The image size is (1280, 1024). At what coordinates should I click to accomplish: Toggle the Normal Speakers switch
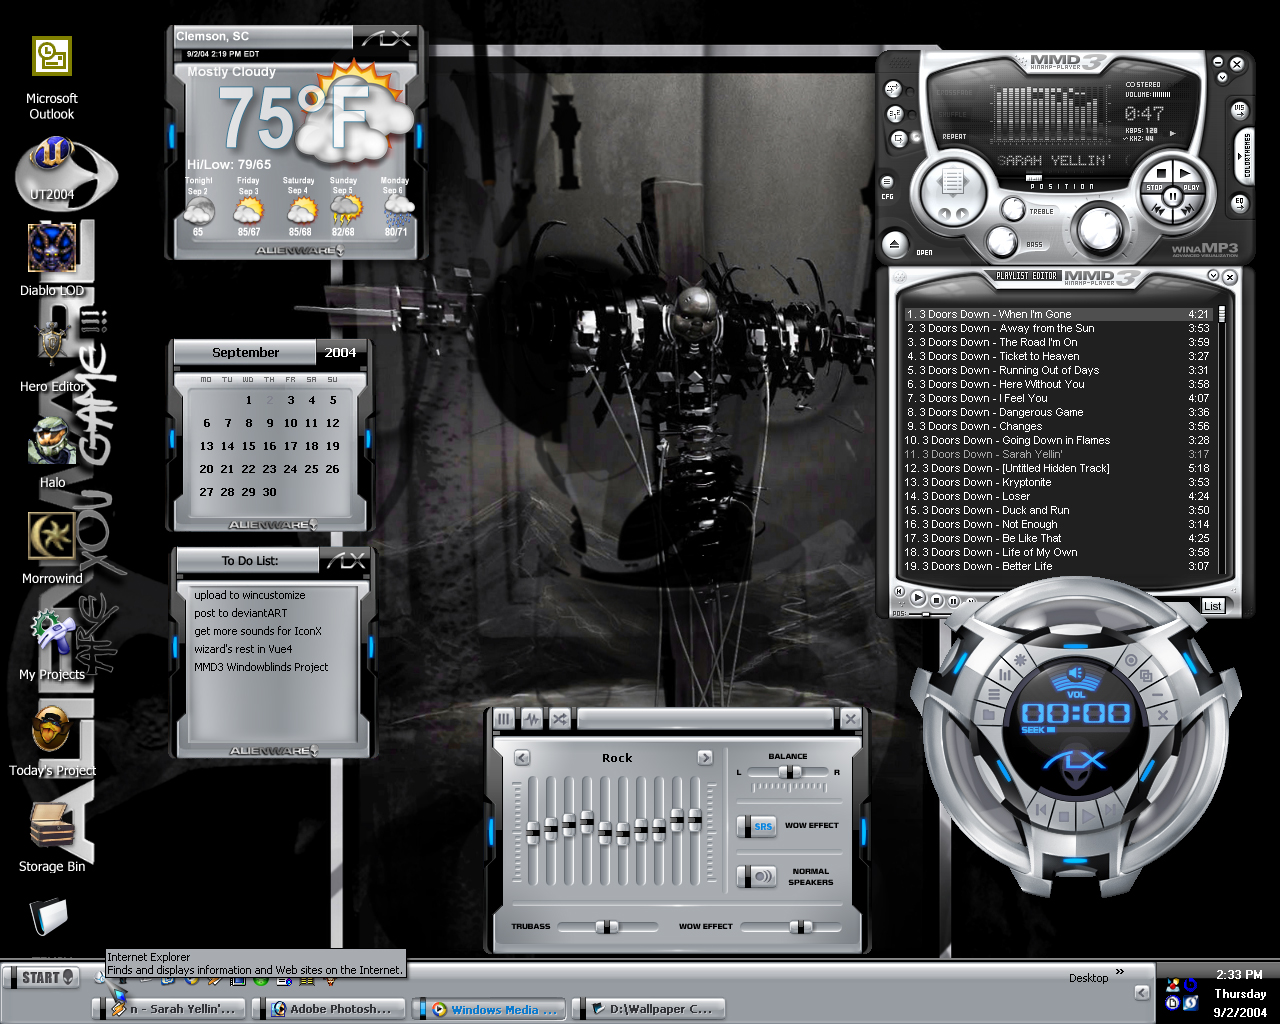(757, 876)
